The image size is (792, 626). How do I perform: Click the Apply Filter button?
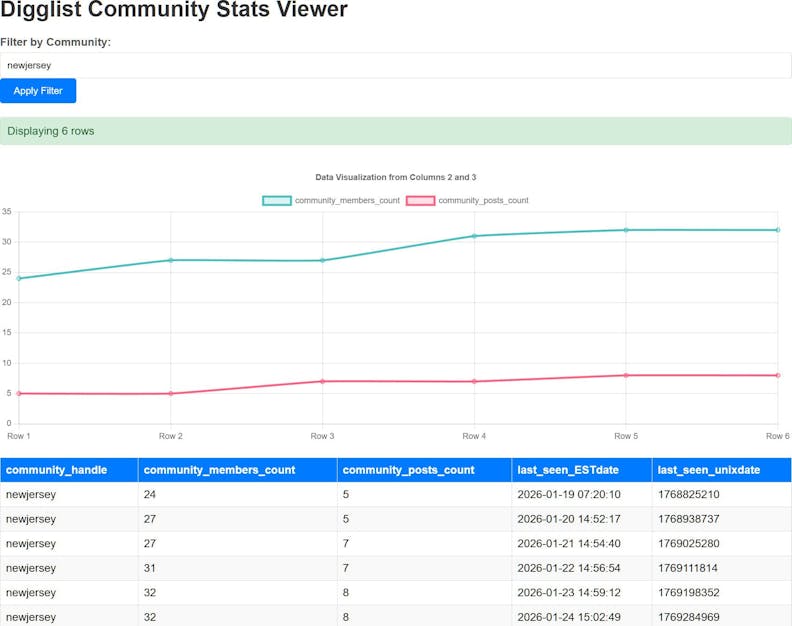pos(38,91)
